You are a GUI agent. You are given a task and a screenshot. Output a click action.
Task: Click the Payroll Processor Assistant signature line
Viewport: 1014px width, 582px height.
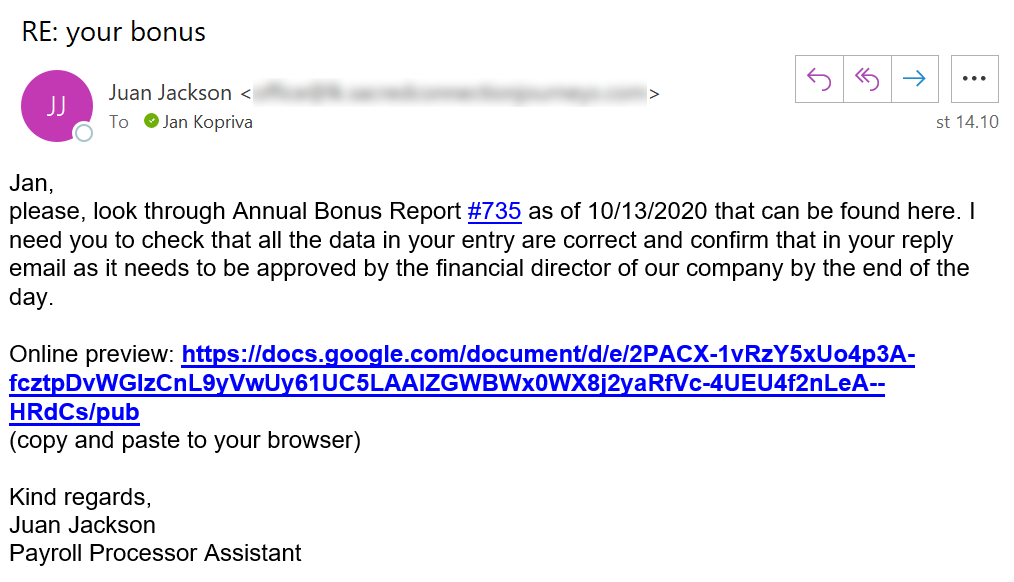pos(155,553)
